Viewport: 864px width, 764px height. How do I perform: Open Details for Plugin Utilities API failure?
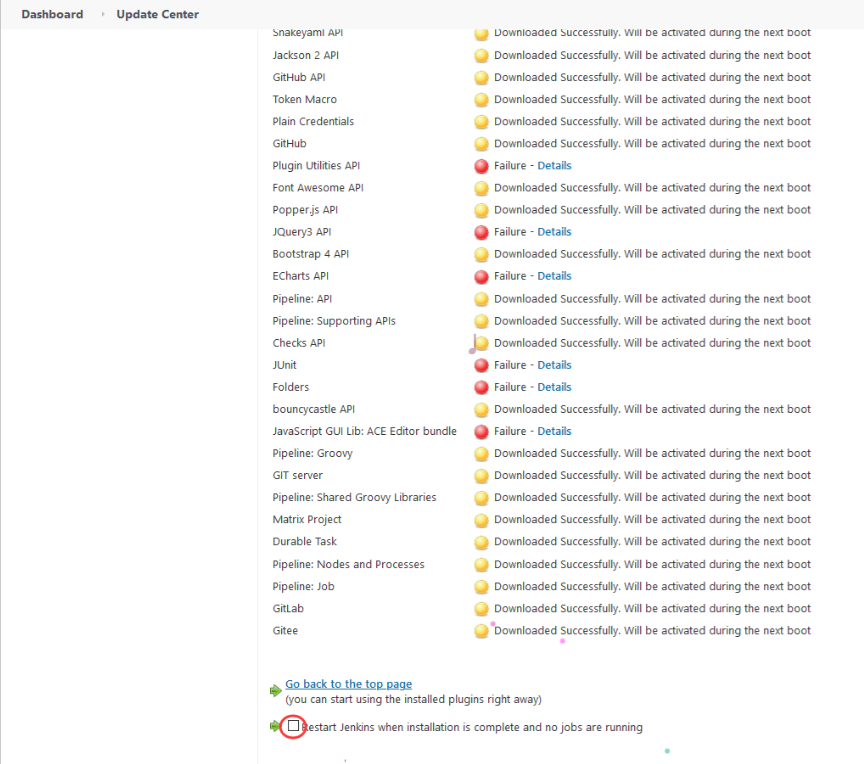554,165
